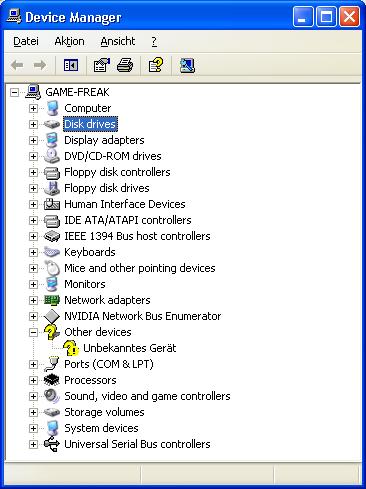Select the Human Interface Devices label
The height and width of the screenshot is (489, 366).
click(x=125, y=204)
